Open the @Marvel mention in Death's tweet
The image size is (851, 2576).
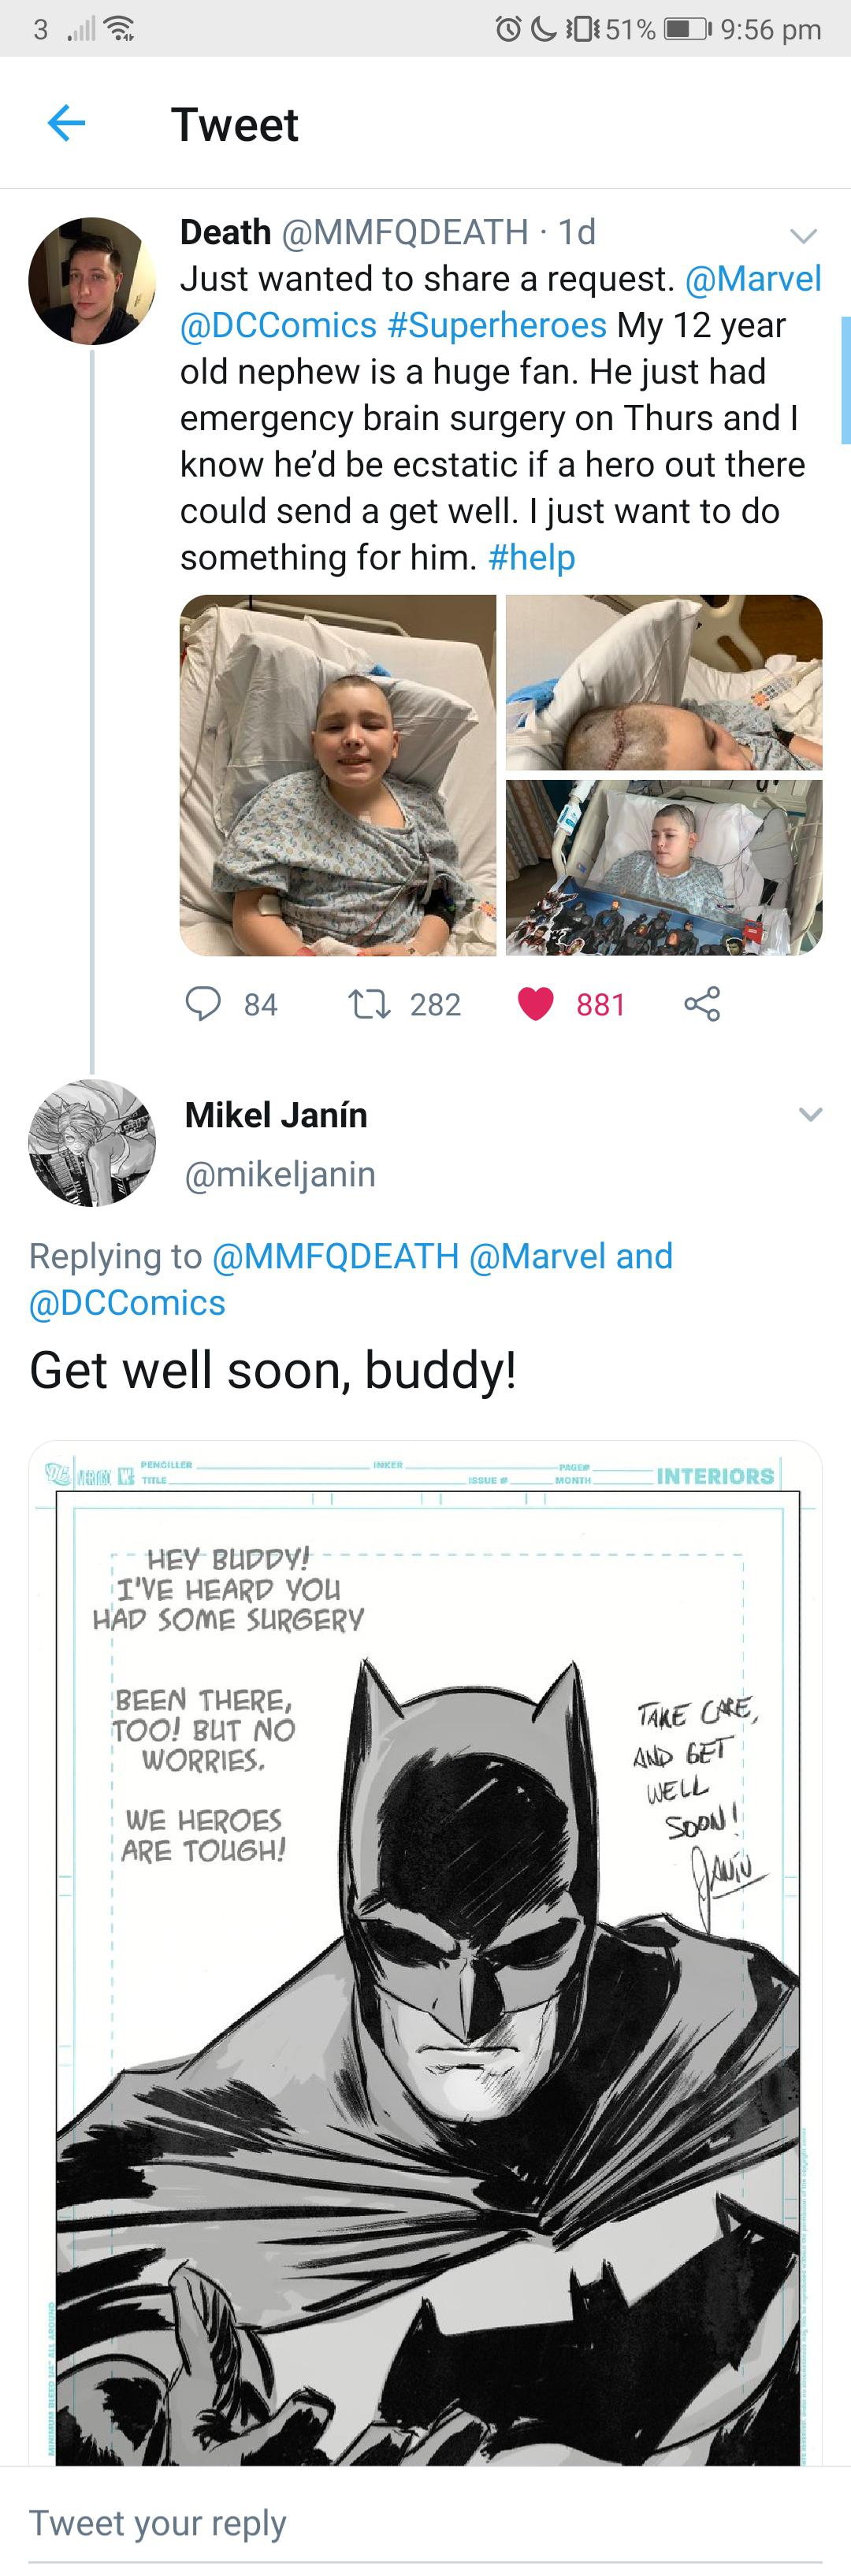753,279
